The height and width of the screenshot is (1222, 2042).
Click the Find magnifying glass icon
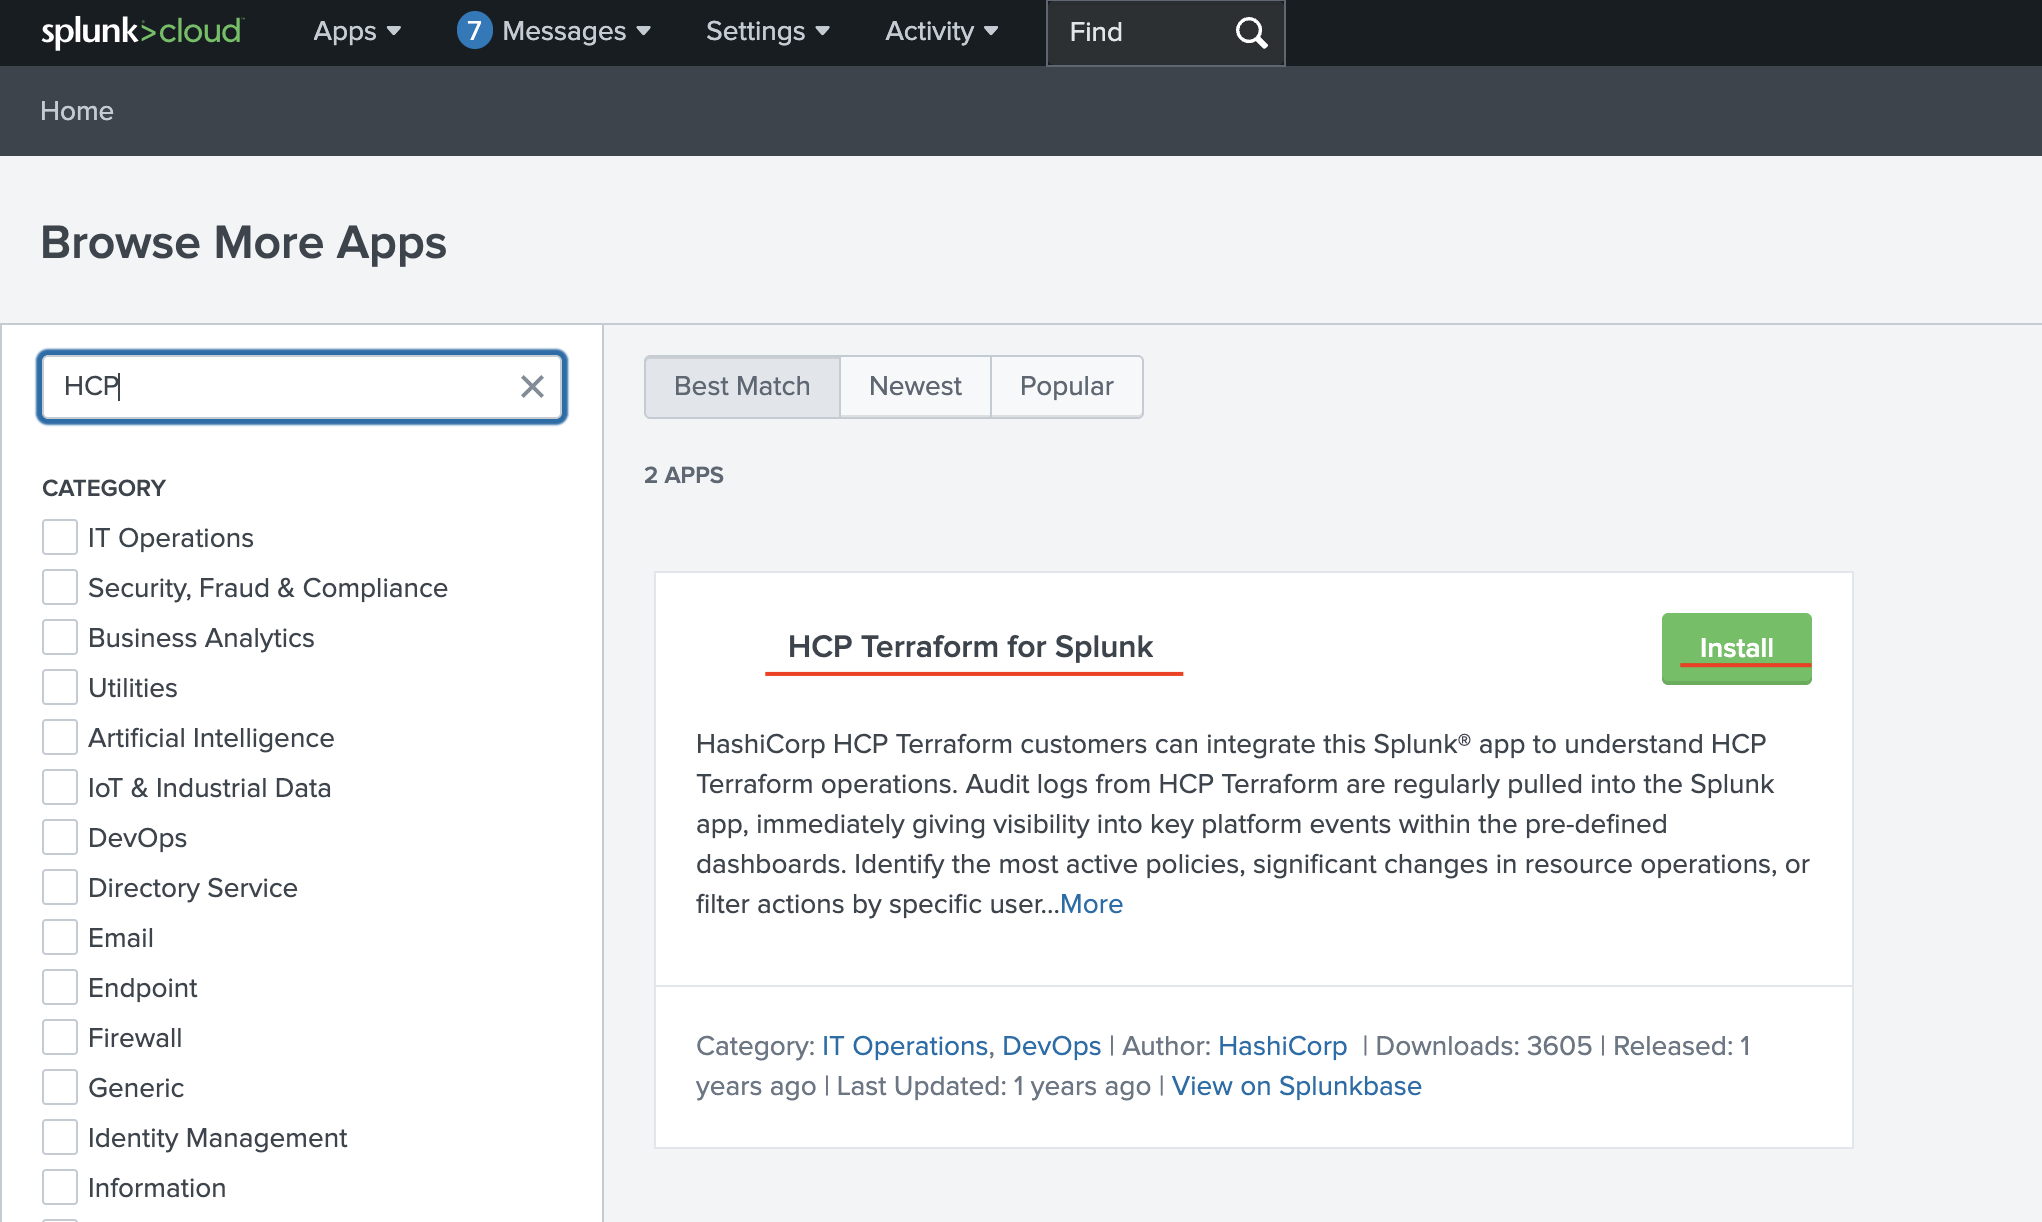click(x=1250, y=33)
